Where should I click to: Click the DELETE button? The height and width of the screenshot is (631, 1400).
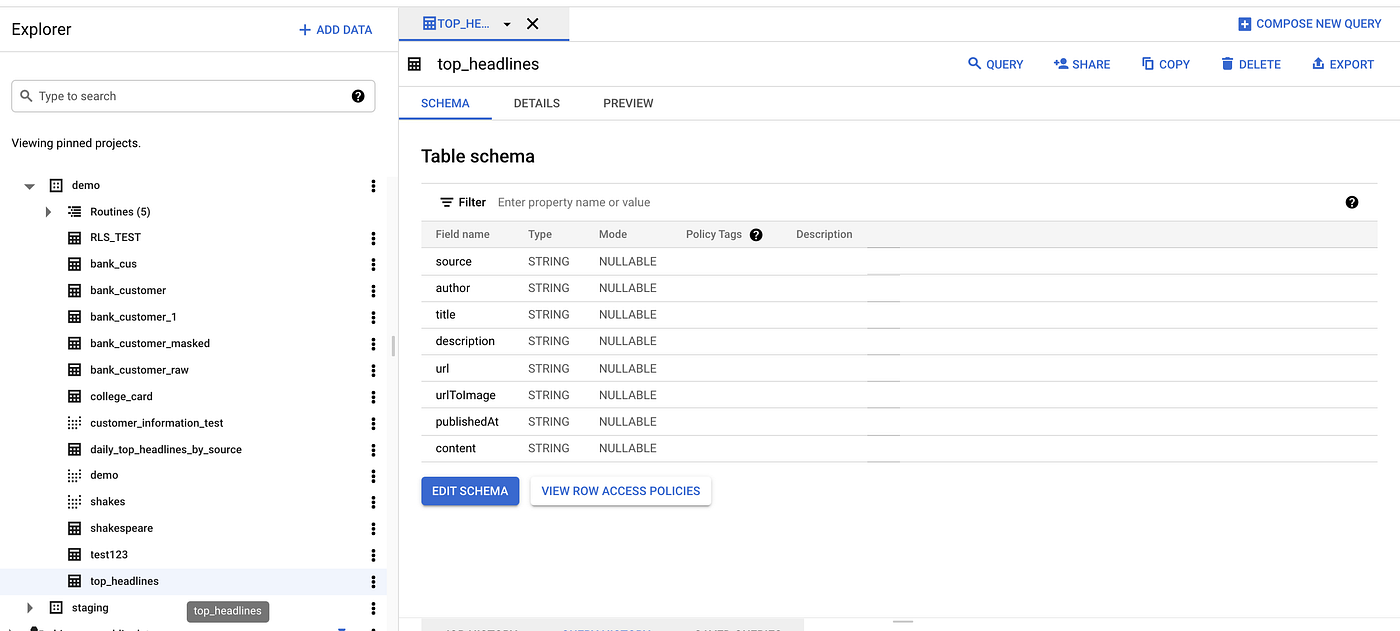[1250, 64]
